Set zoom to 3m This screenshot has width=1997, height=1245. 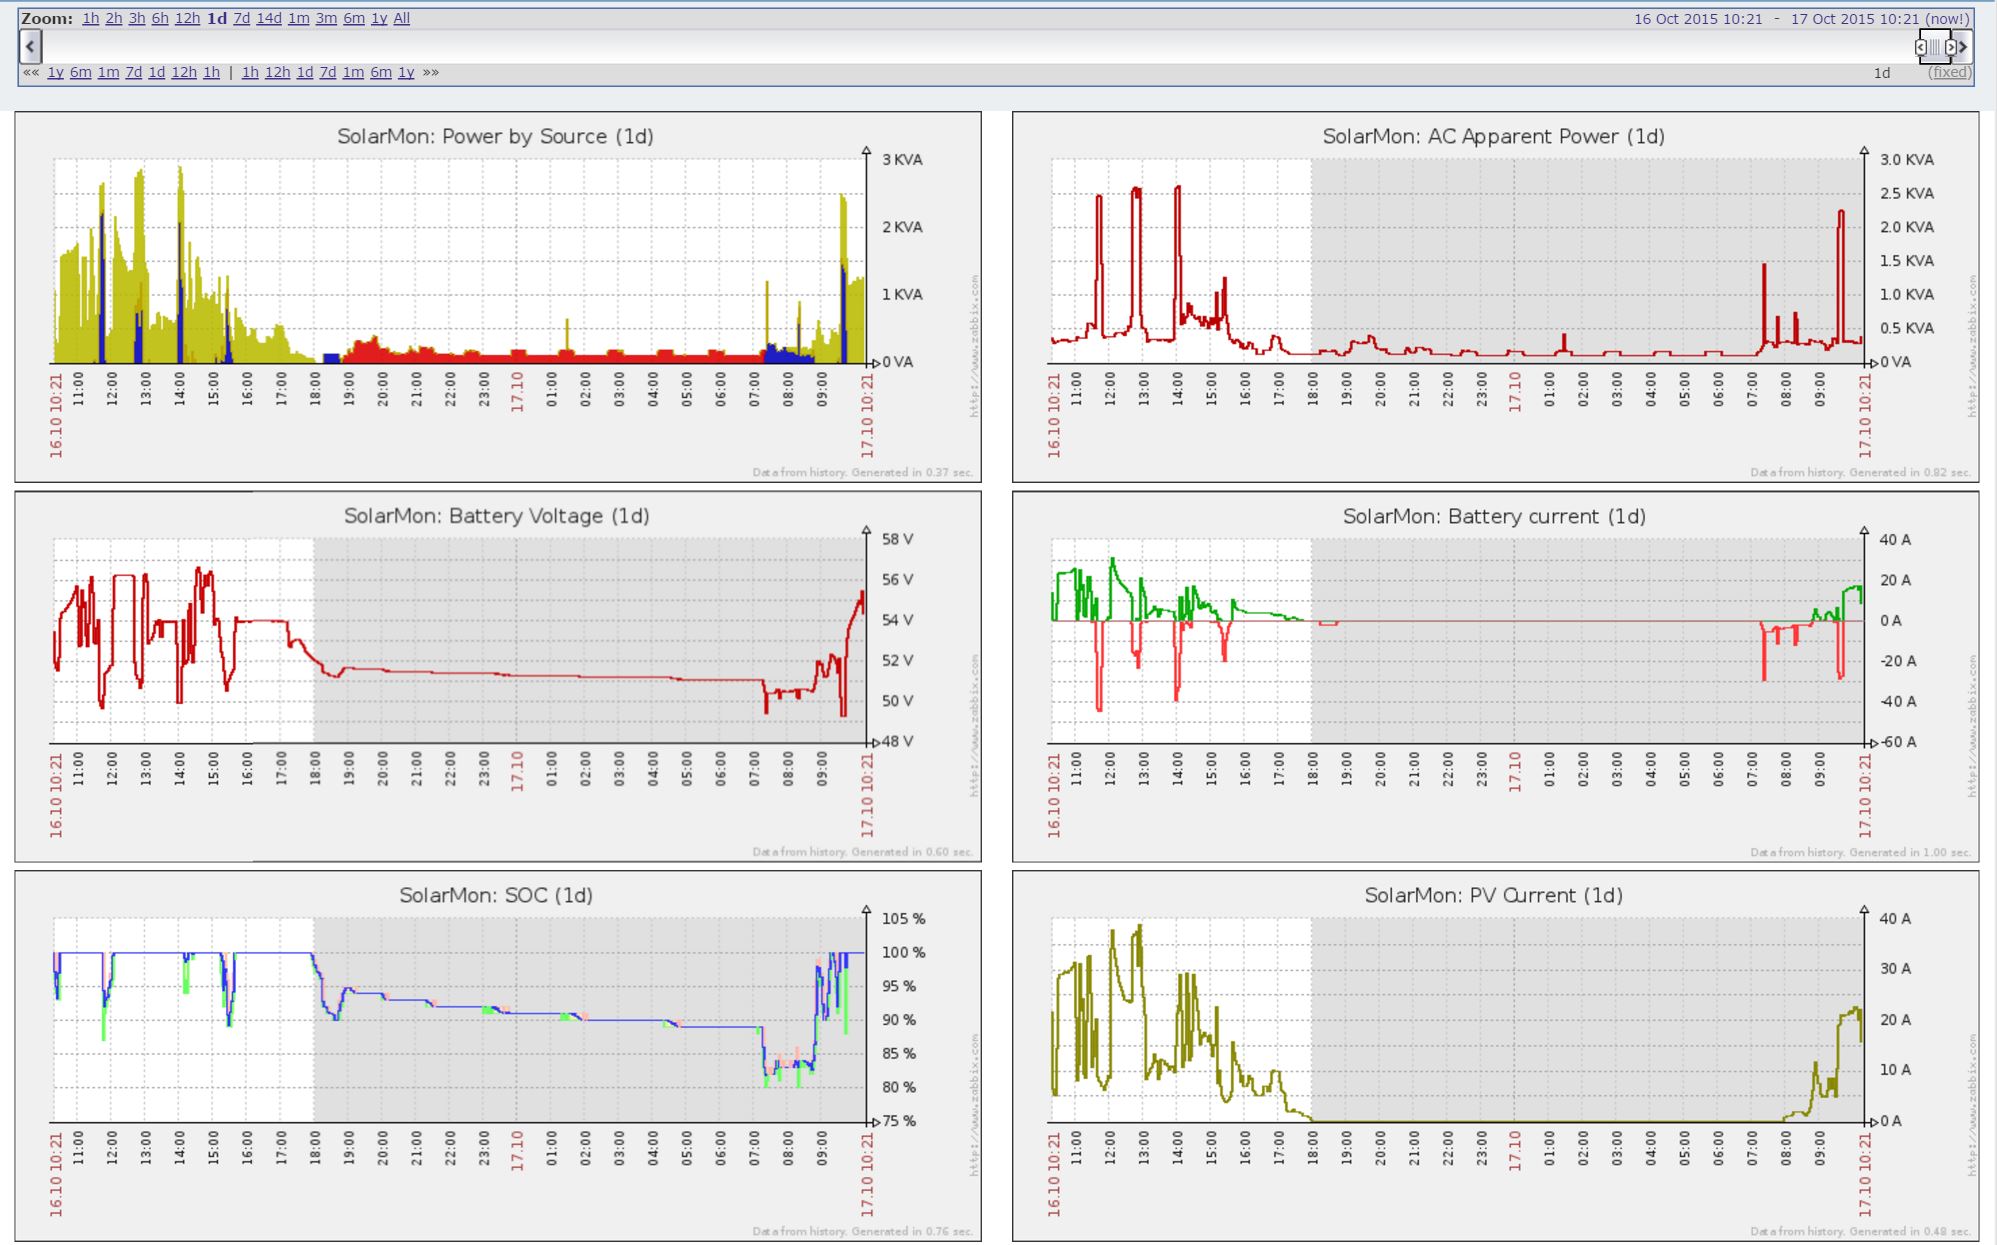tap(326, 18)
